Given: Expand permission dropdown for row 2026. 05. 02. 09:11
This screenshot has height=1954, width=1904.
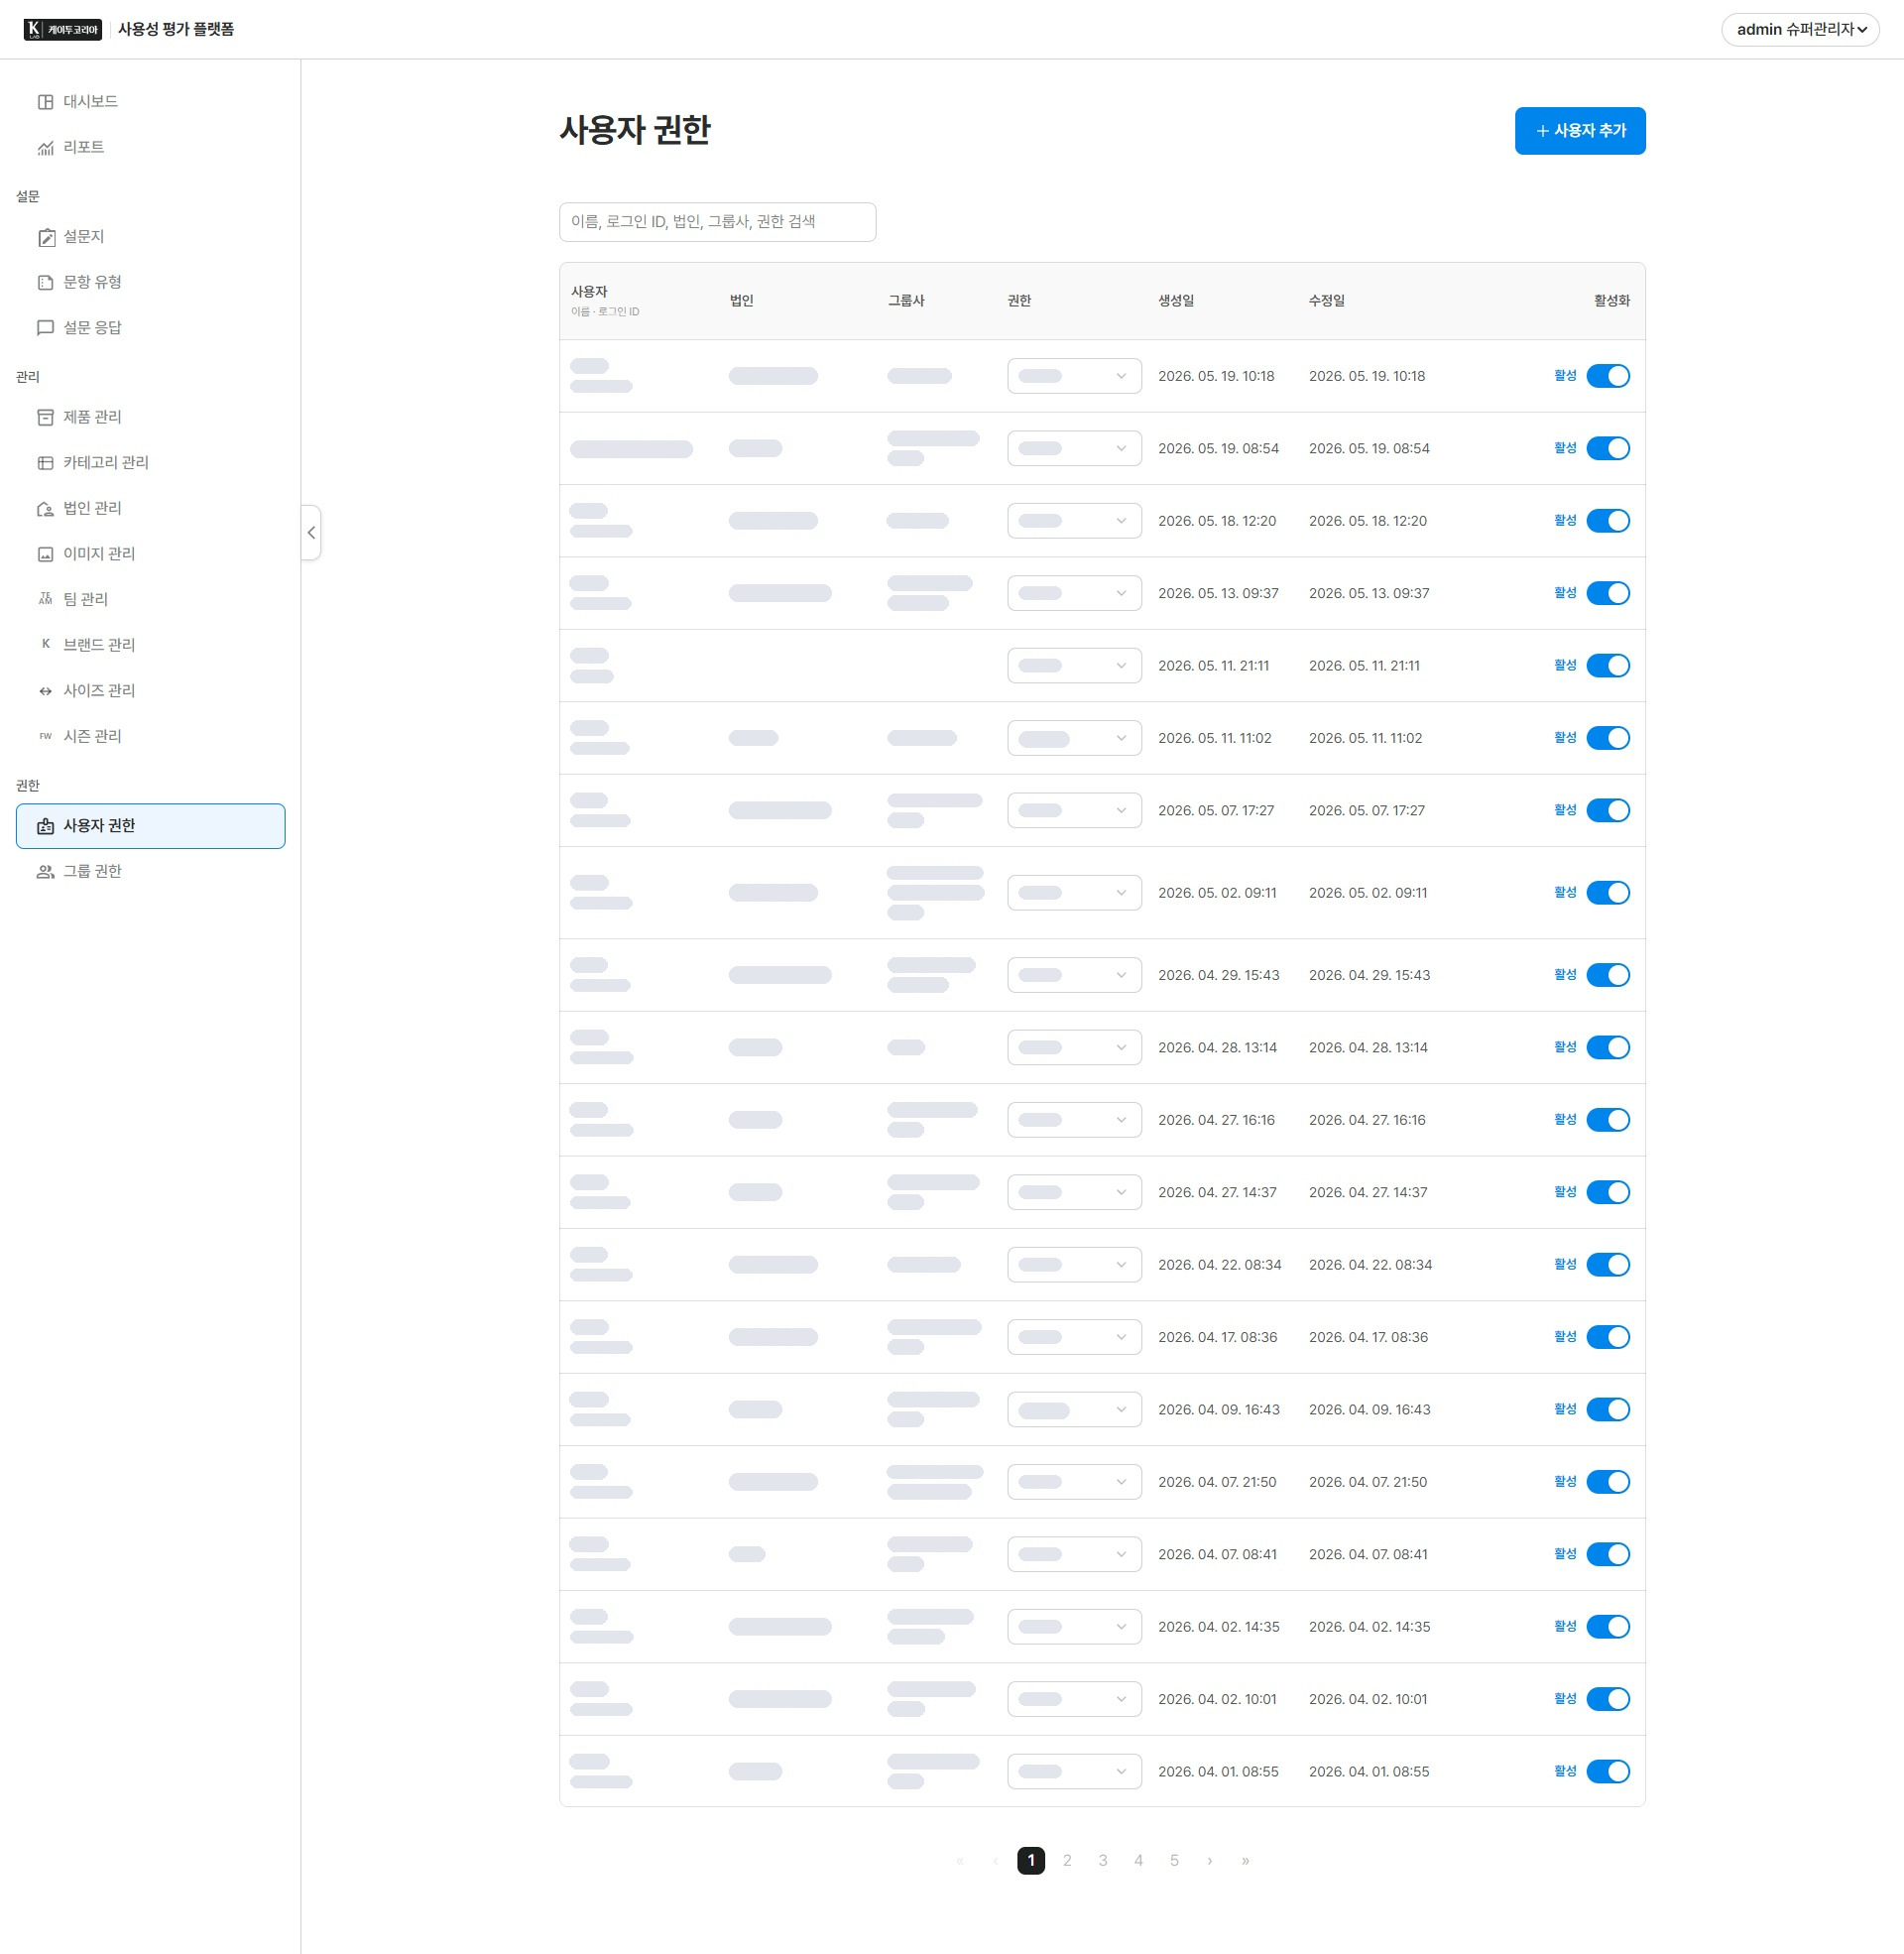Looking at the screenshot, I should pyautogui.click(x=1074, y=893).
